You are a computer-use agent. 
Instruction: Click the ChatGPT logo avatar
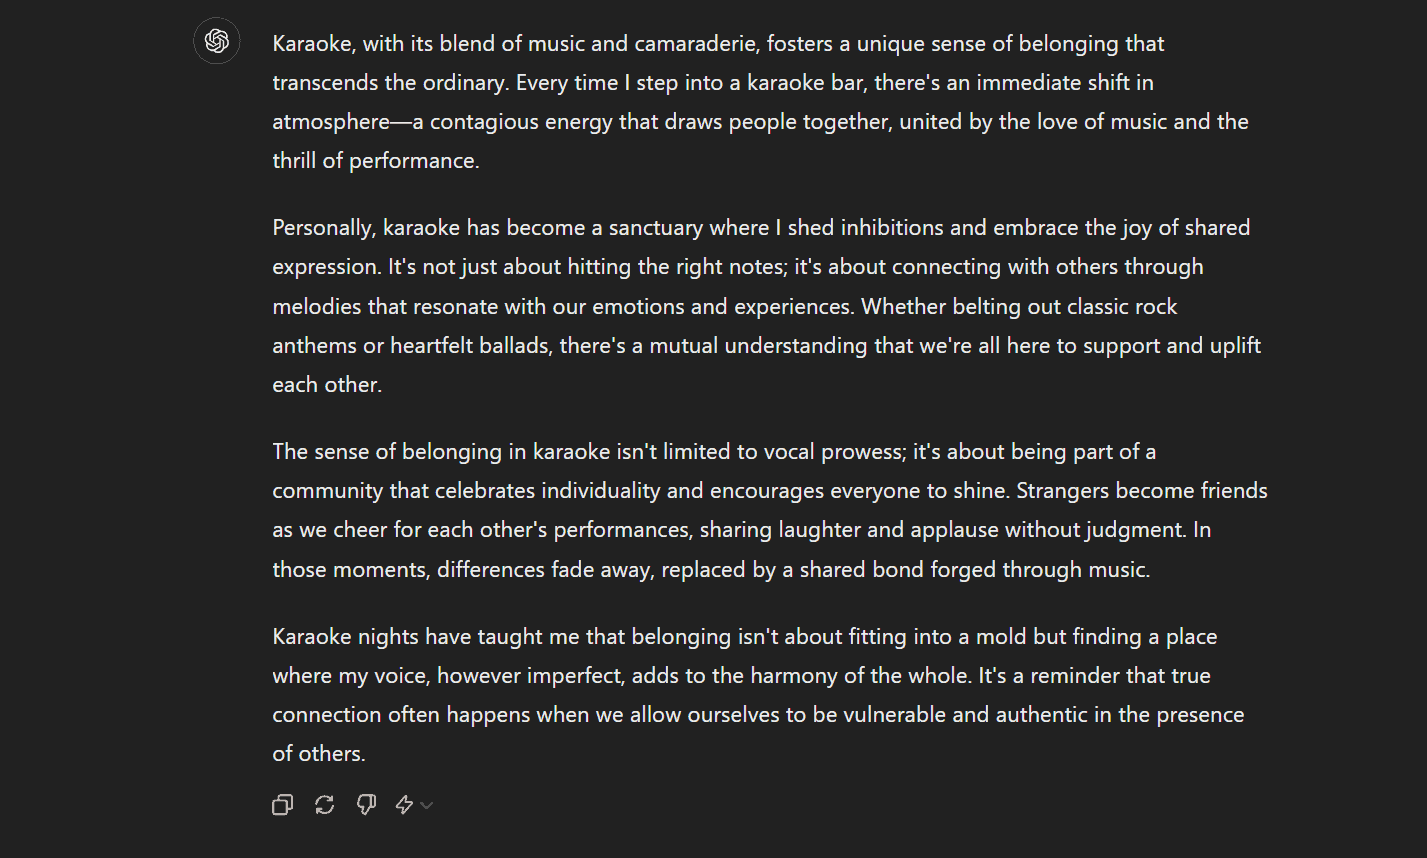217,41
